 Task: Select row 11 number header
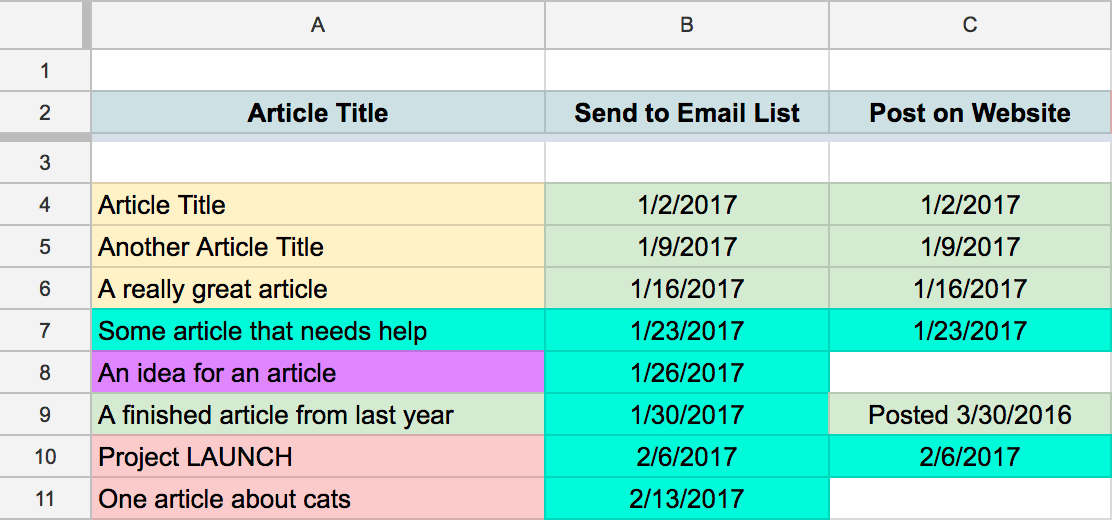pos(45,499)
